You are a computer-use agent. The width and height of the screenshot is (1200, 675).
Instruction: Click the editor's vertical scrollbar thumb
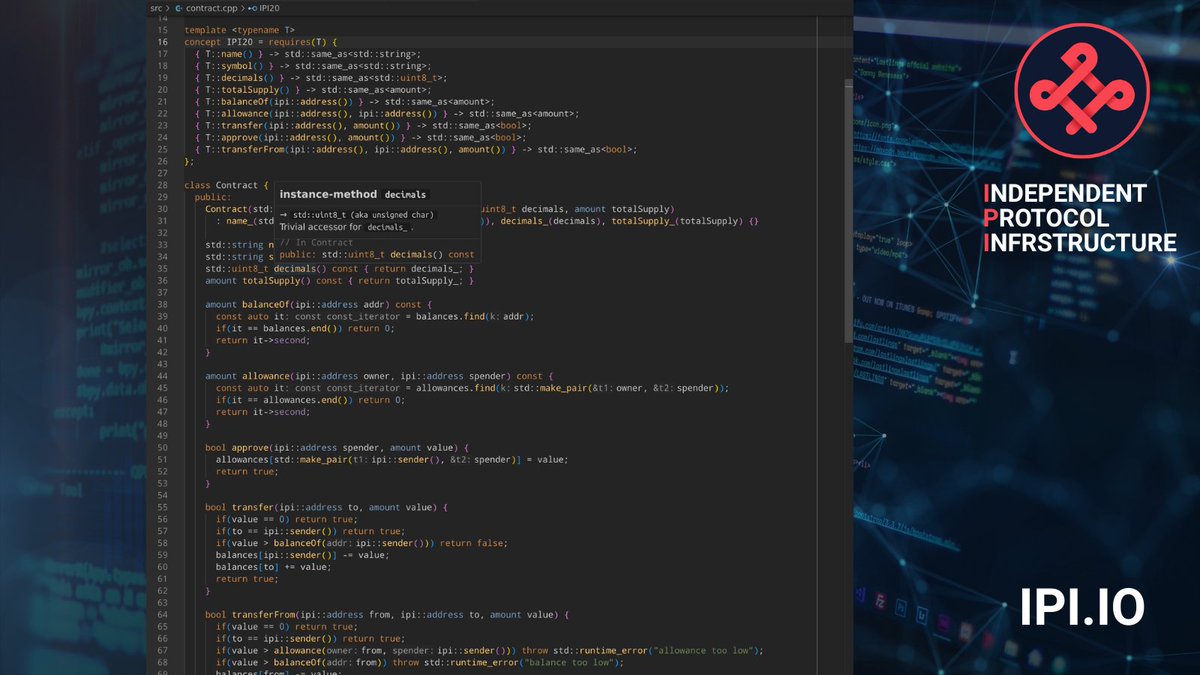click(x=849, y=213)
